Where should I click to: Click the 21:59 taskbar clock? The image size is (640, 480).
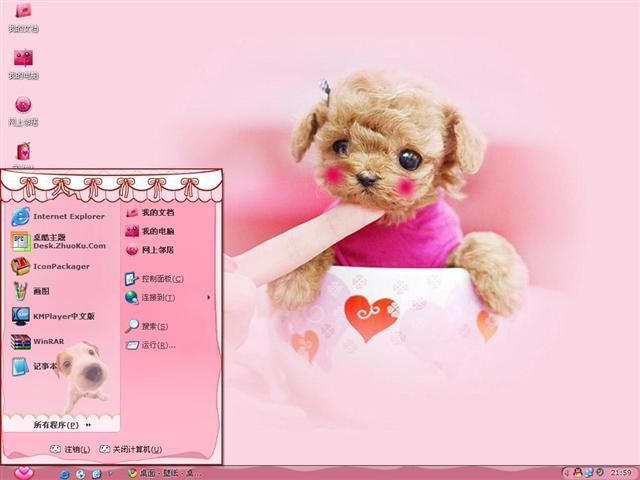pyautogui.click(x=620, y=473)
